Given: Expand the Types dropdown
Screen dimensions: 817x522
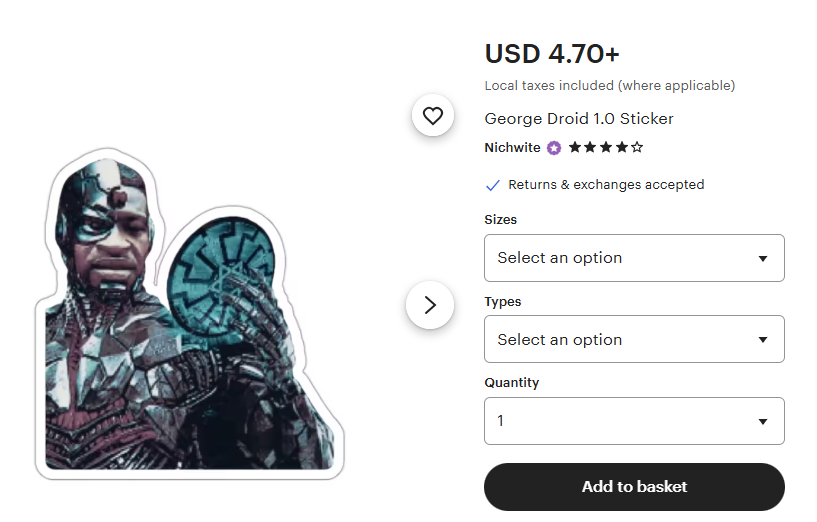Looking at the screenshot, I should [x=634, y=339].
